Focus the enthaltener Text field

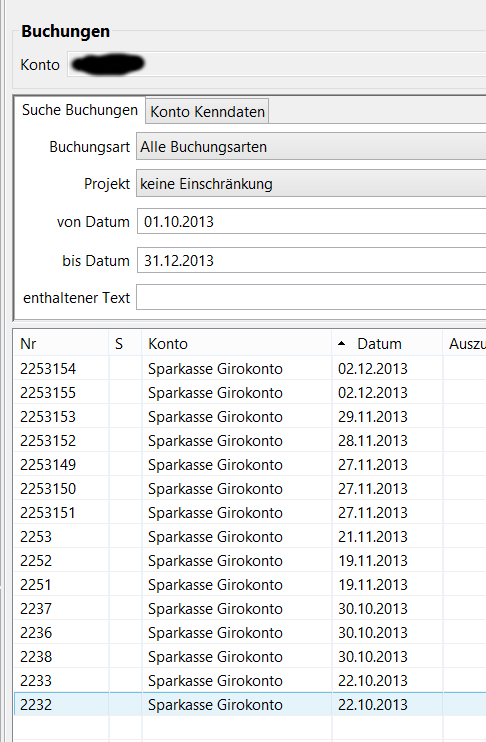click(311, 298)
